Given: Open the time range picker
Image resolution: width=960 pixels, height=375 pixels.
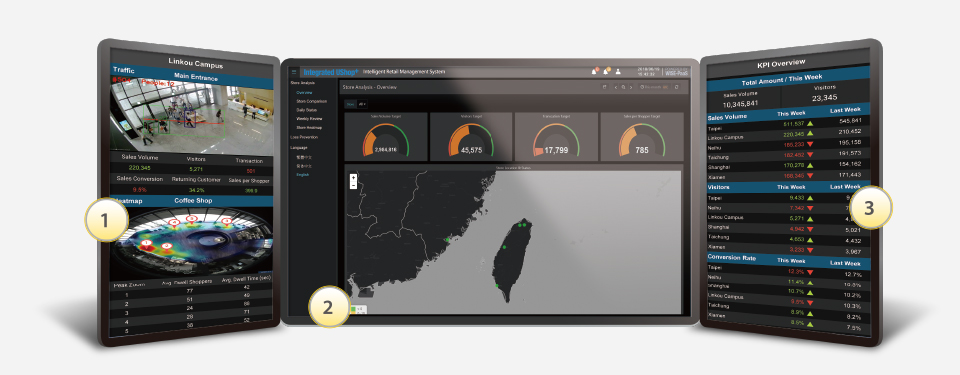Looking at the screenshot, I should coord(654,87).
